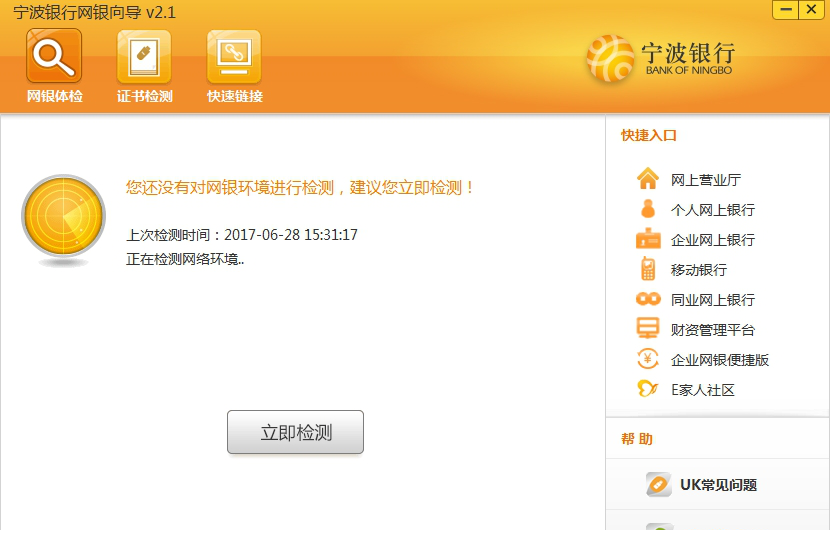Click the radar scan status icon
Viewport: 830px width, 551px height.
[64, 216]
